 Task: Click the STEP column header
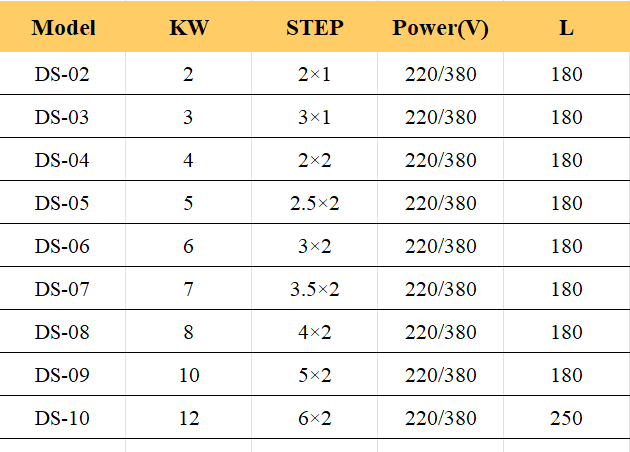[x=314, y=28]
